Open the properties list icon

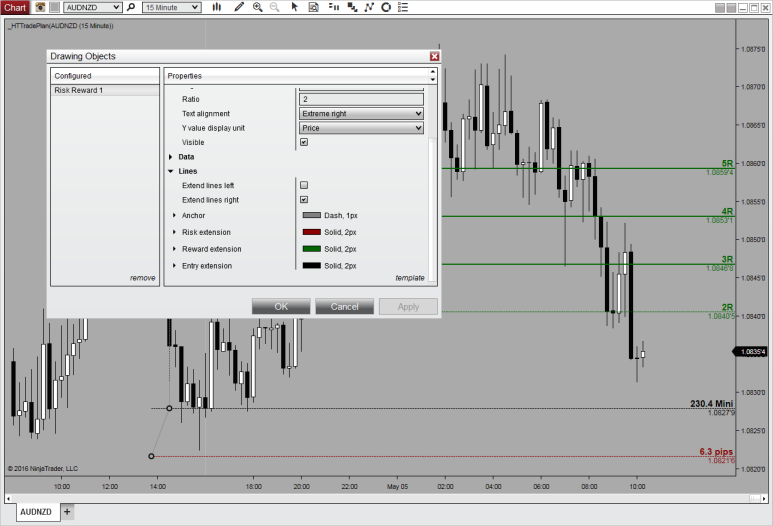point(403,7)
